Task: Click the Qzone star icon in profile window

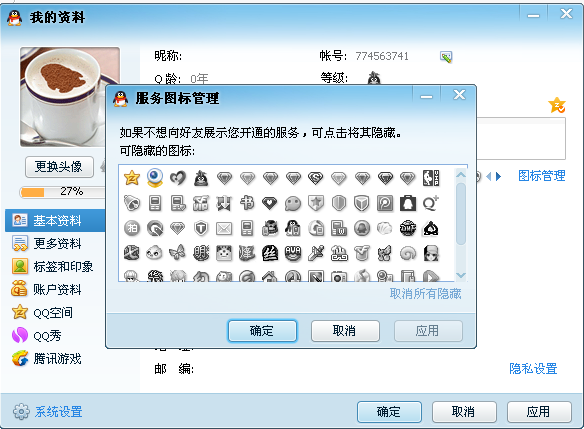Action: click(x=557, y=105)
